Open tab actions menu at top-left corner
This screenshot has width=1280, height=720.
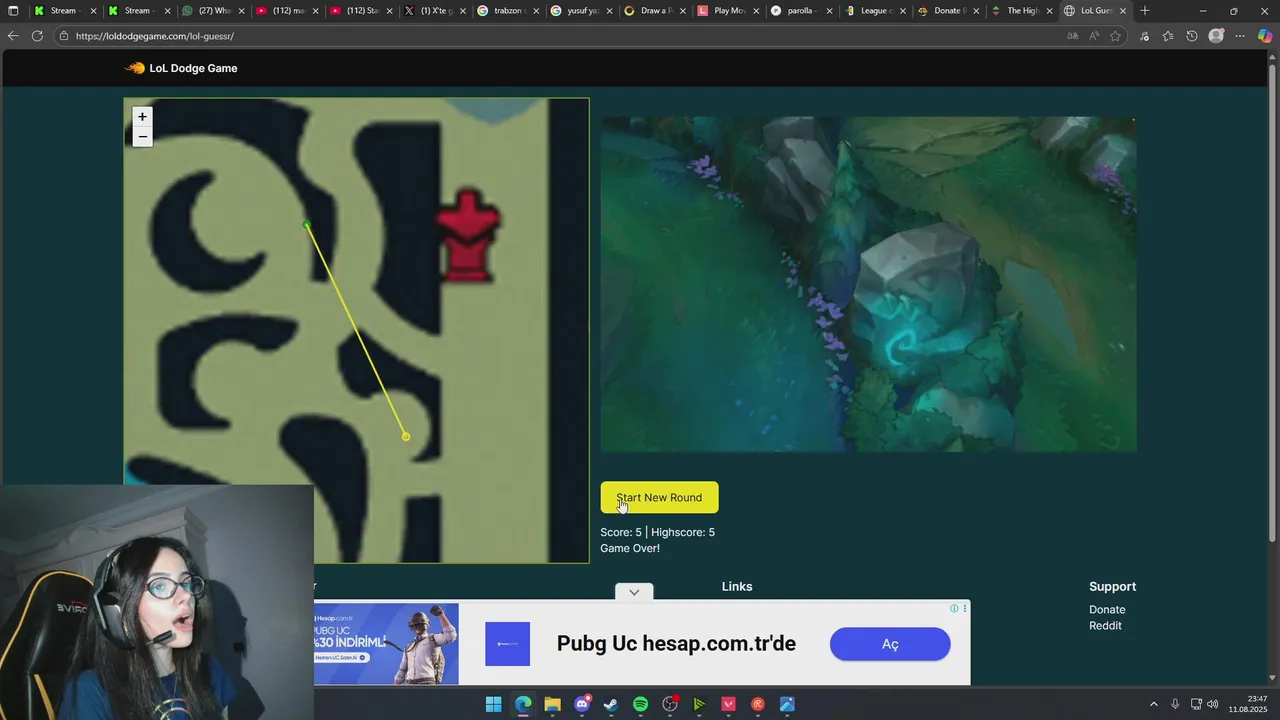[x=13, y=11]
